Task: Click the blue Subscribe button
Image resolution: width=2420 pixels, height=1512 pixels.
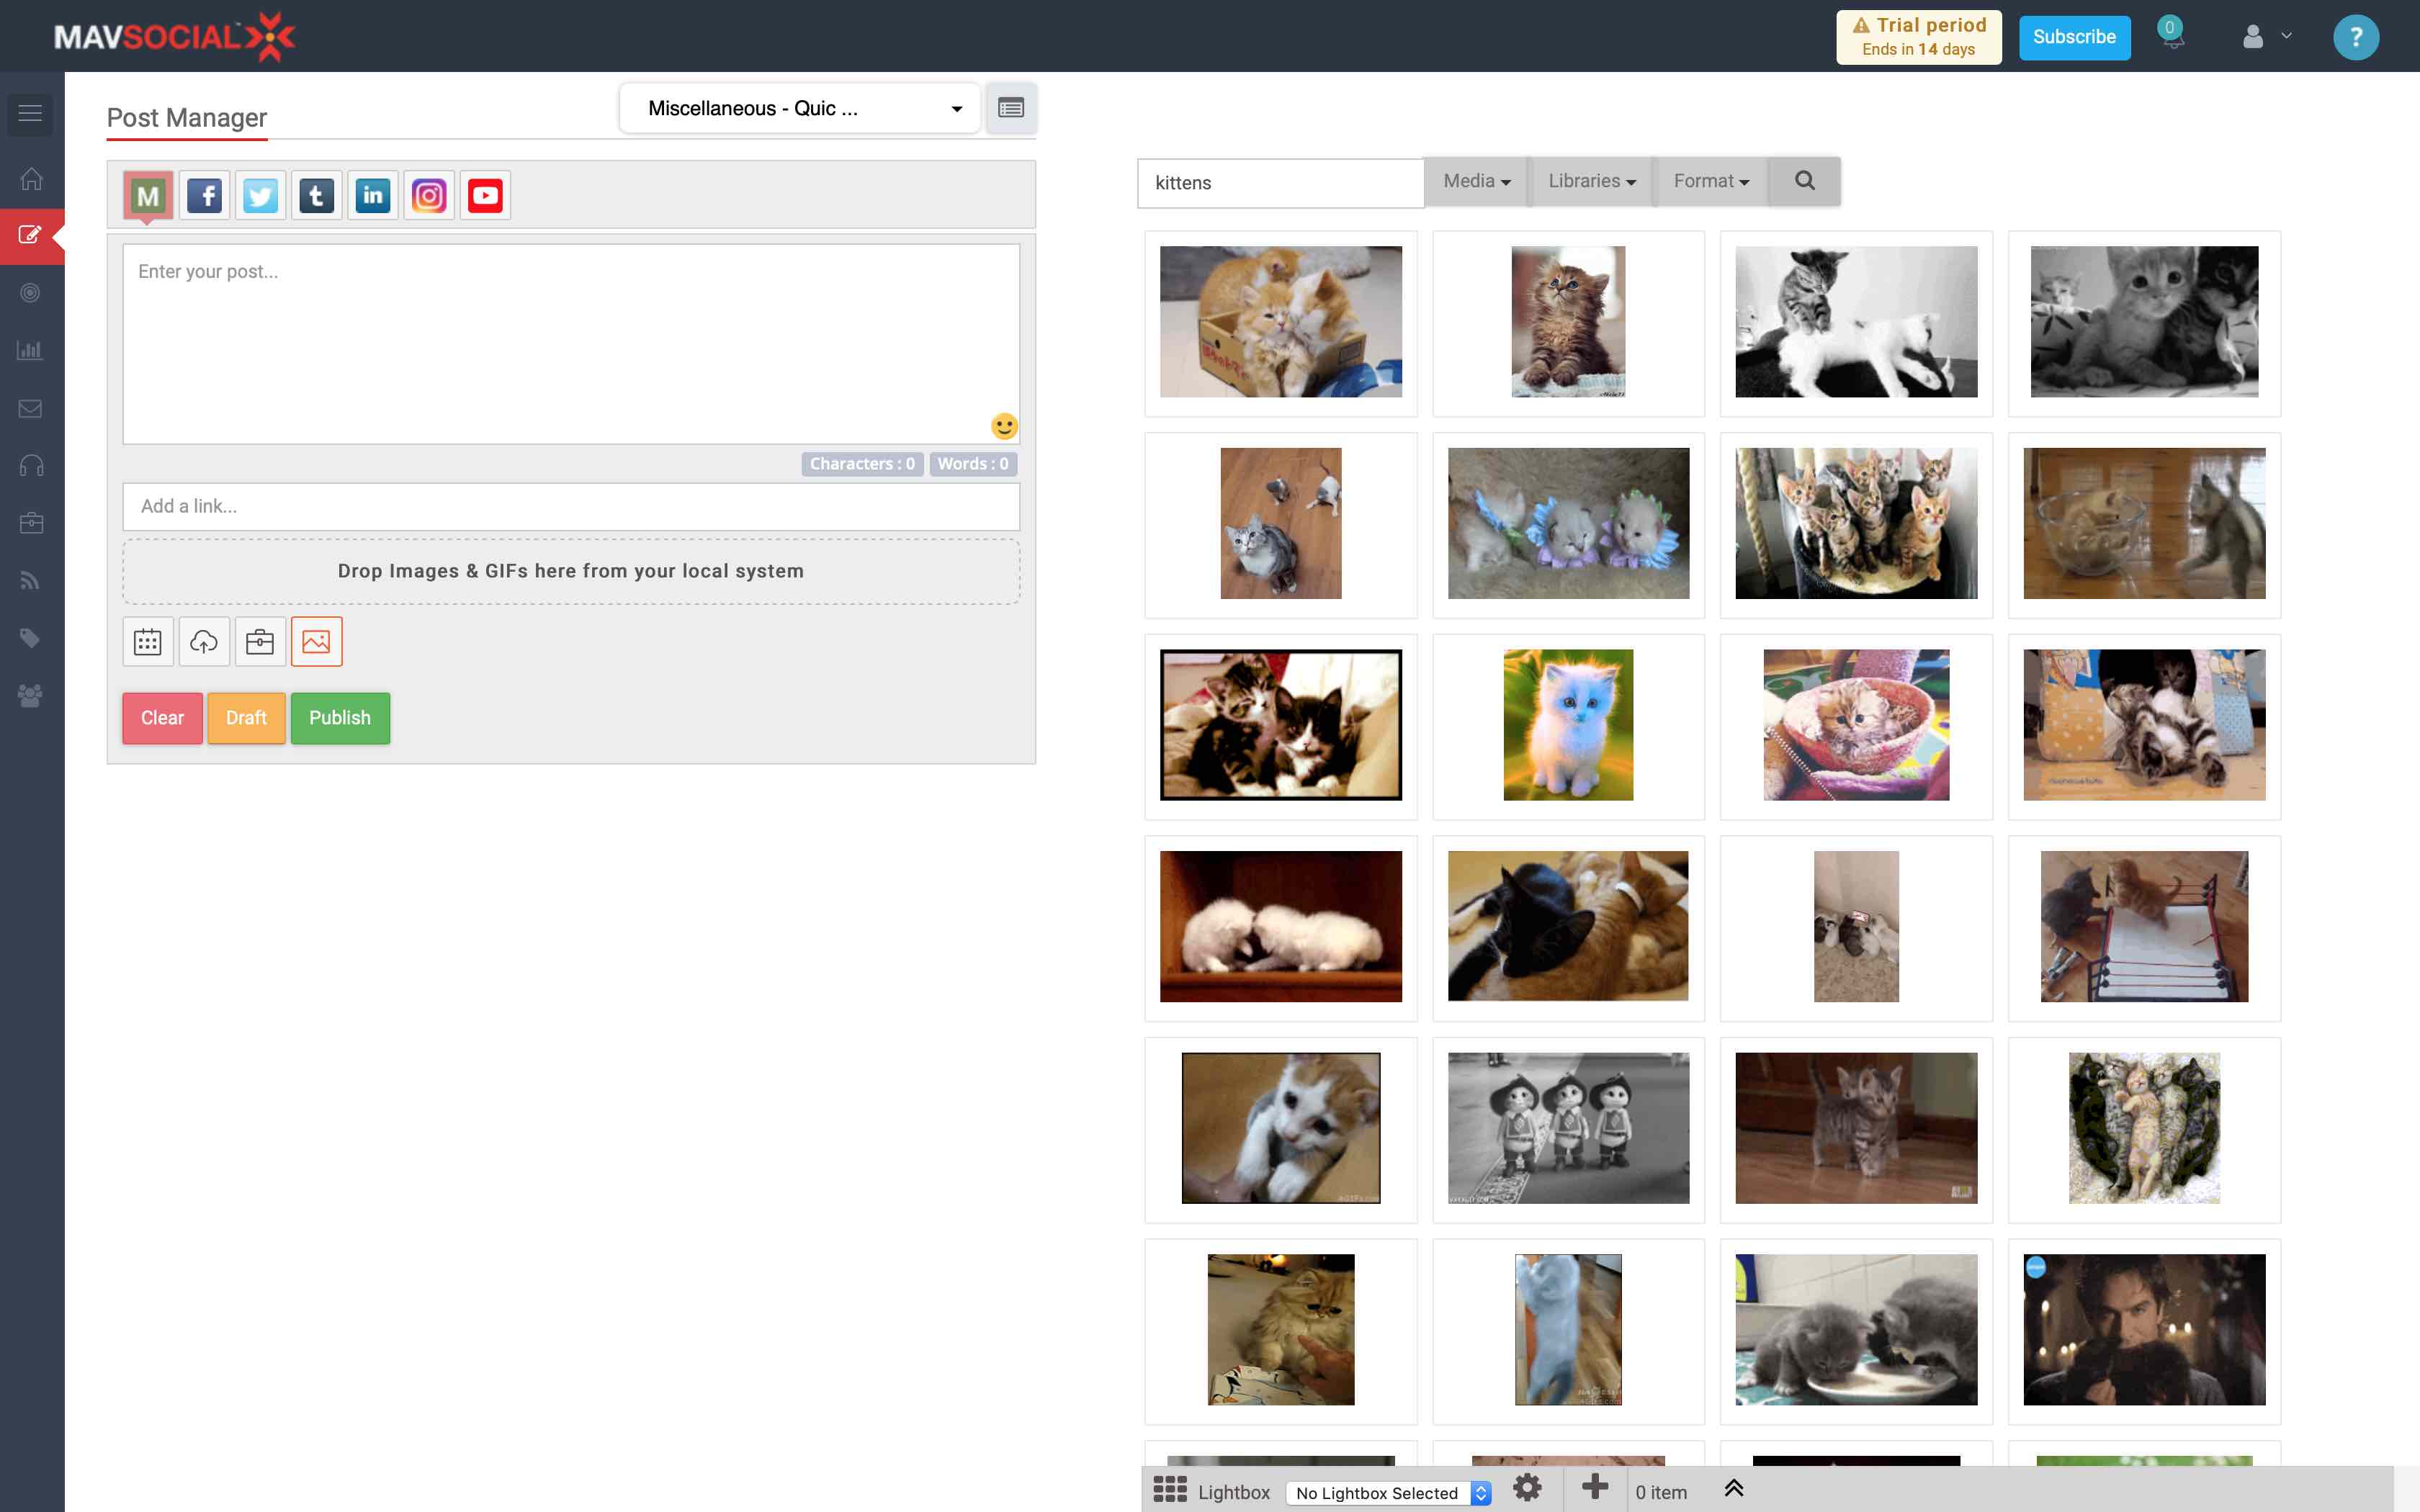Action: click(2074, 37)
